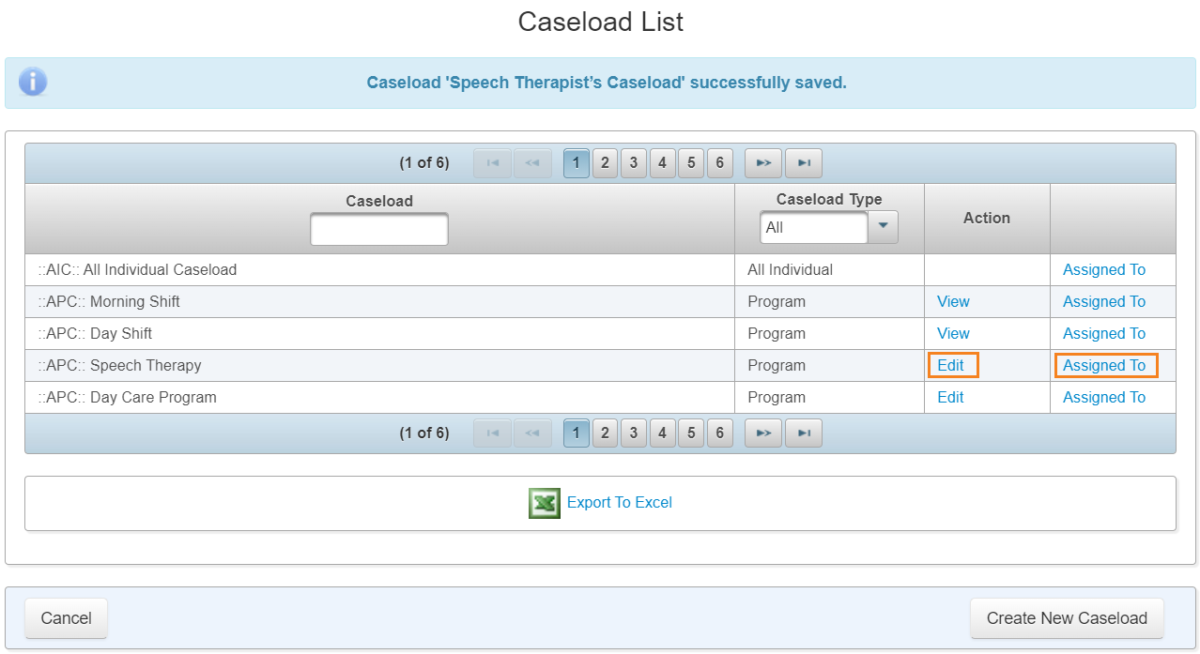The width and height of the screenshot is (1200, 654).
Task: Go to the last page using top paginator
Action: click(803, 163)
